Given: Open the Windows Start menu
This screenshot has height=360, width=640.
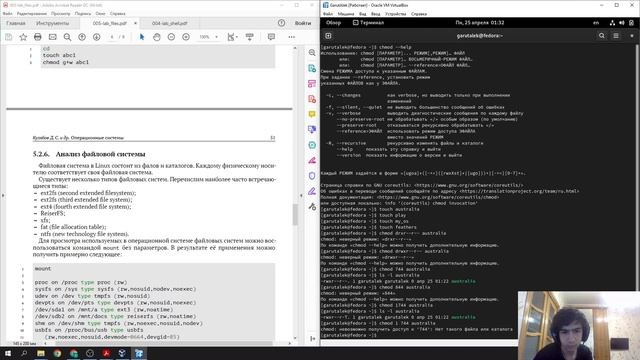Looking at the screenshot, I should click(x=7, y=353).
